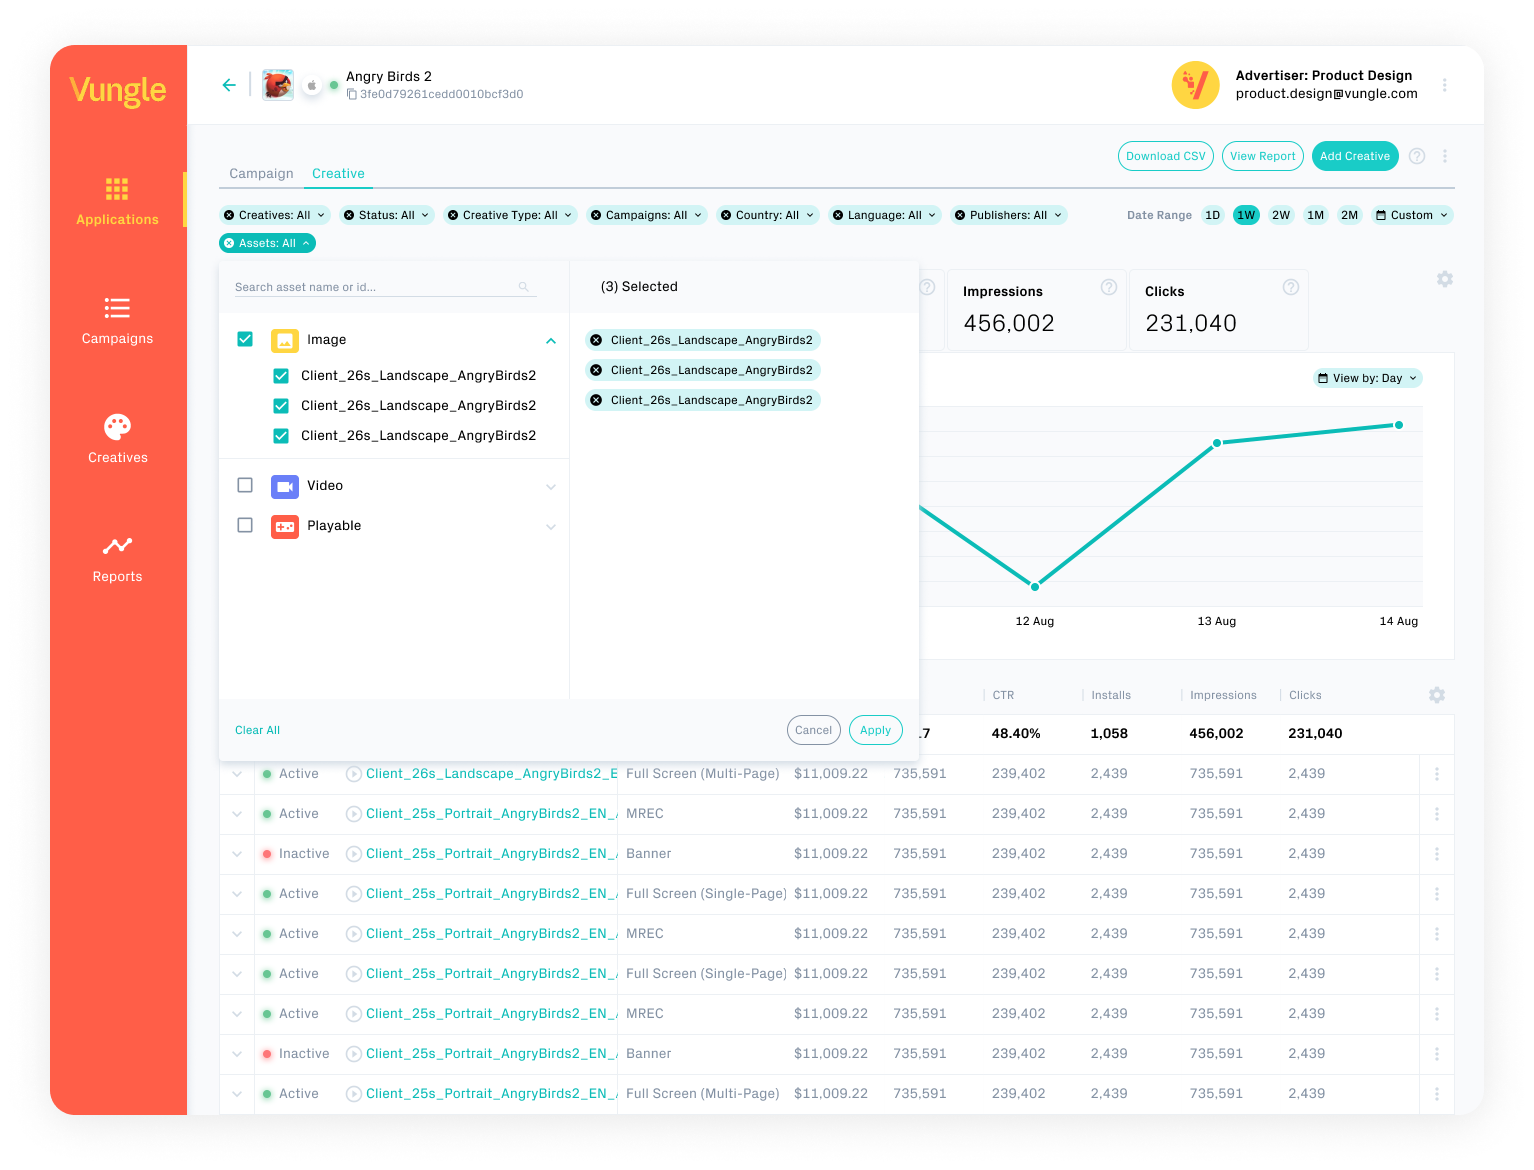Check the Playable category checkbox

point(245,525)
